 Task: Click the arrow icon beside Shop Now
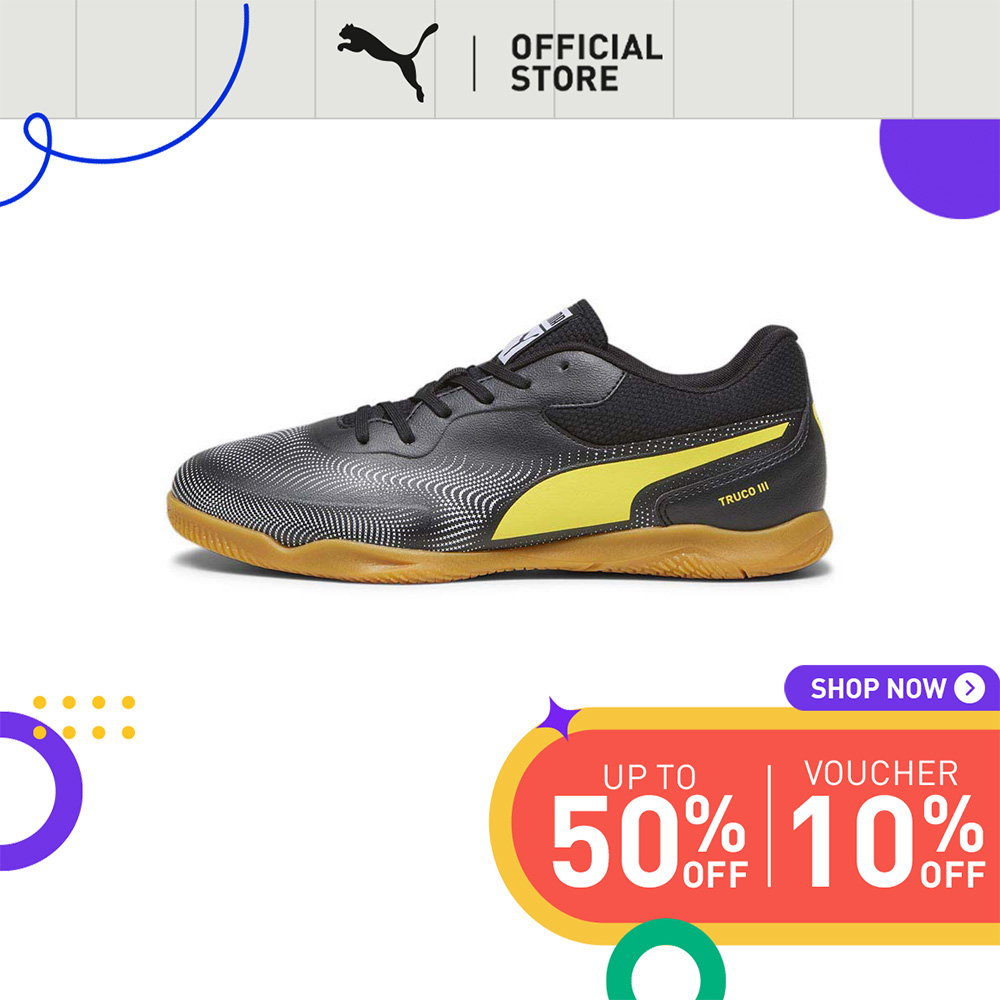969,688
